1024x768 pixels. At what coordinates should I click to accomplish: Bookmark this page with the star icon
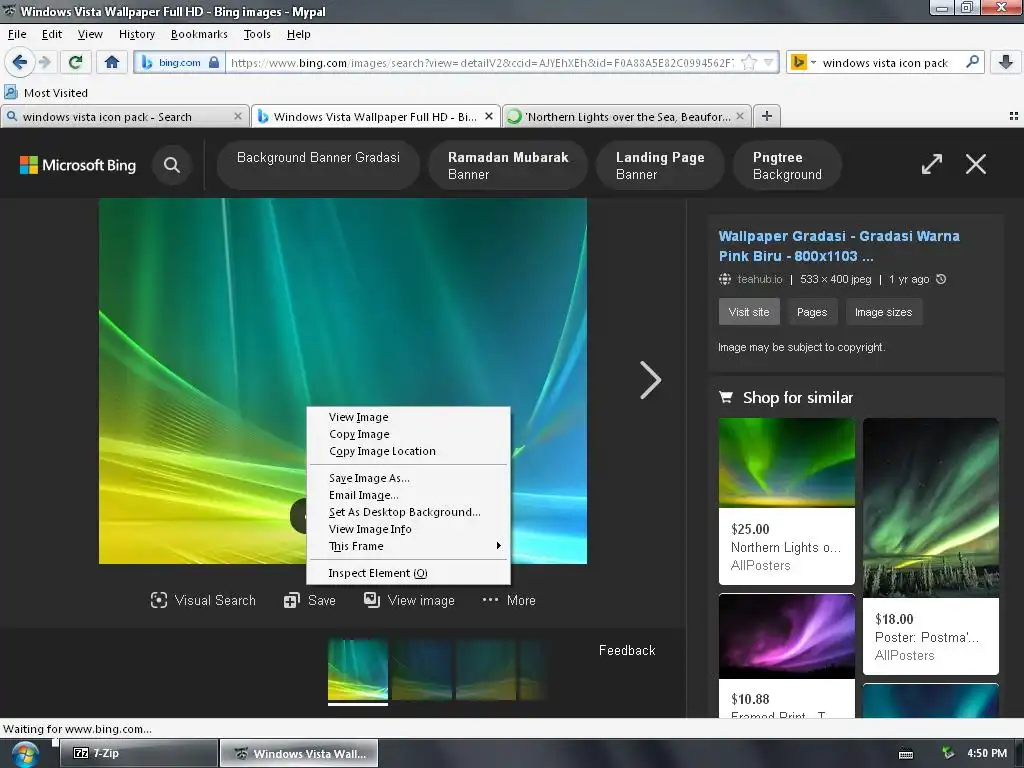[748, 63]
